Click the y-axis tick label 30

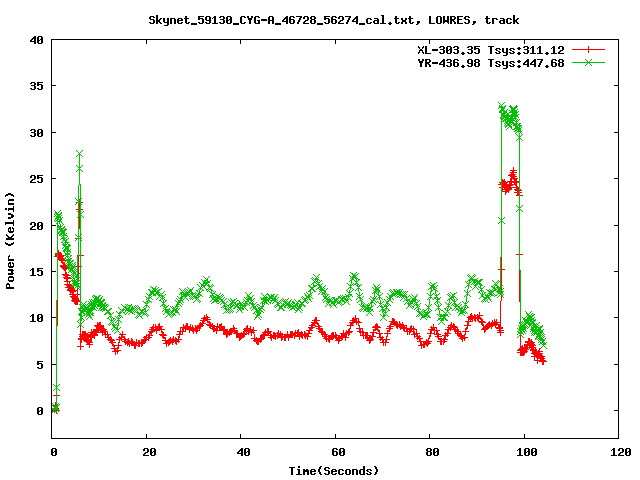36,133
